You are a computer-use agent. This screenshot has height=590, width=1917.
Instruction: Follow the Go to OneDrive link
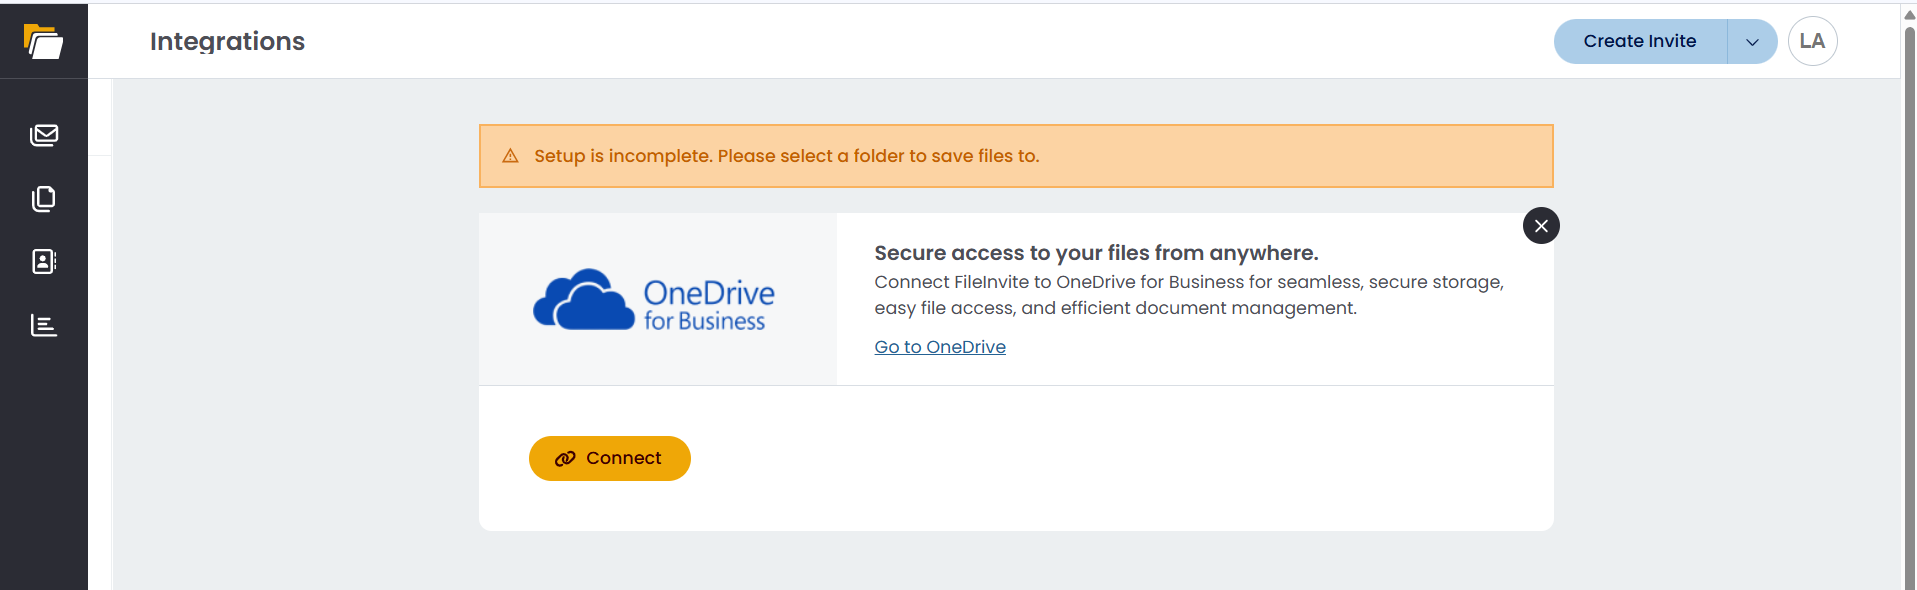click(x=940, y=347)
